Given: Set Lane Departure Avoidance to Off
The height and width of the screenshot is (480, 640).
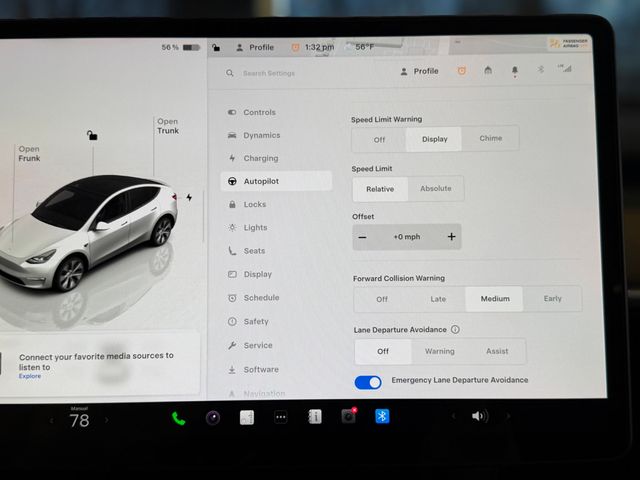Looking at the screenshot, I should tap(383, 351).
